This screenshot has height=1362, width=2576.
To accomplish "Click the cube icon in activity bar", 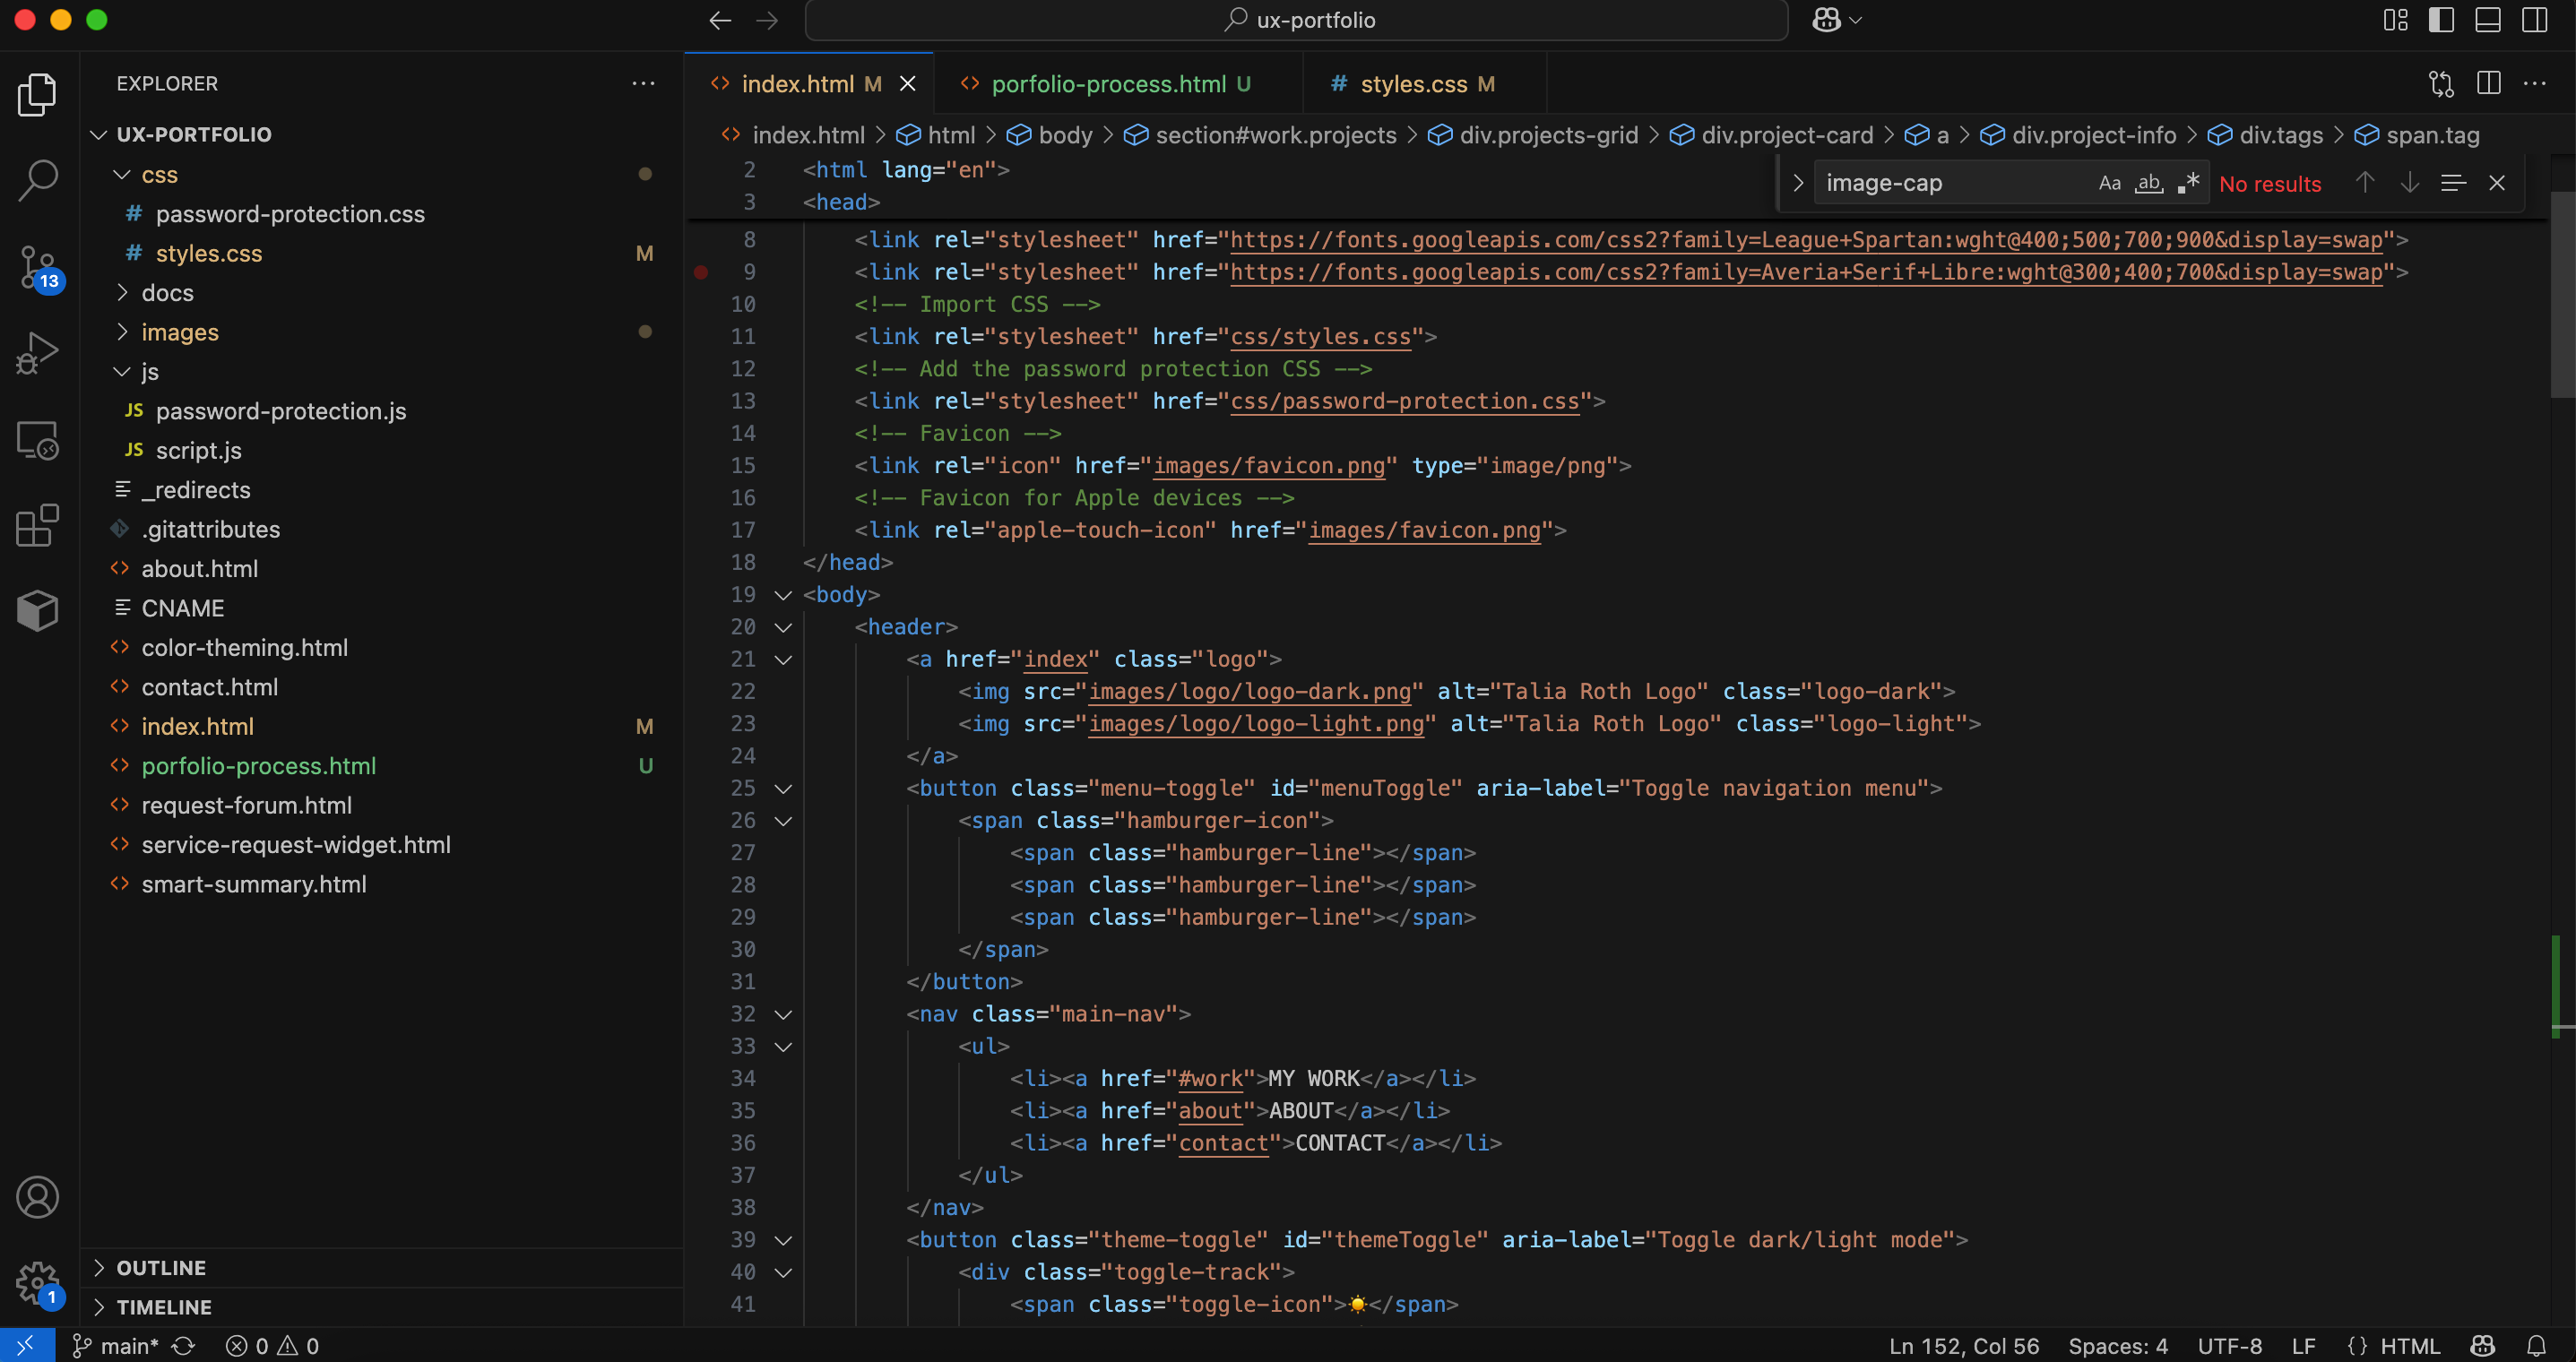I will point(38,610).
